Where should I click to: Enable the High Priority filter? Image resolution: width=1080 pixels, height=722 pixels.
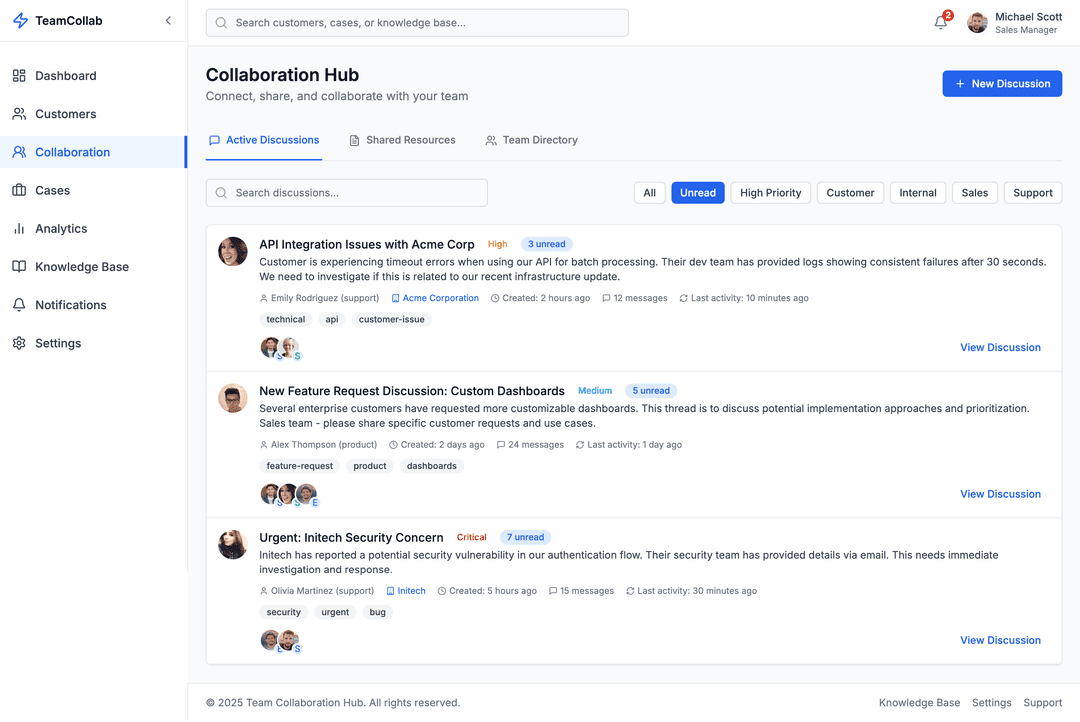[x=770, y=193]
